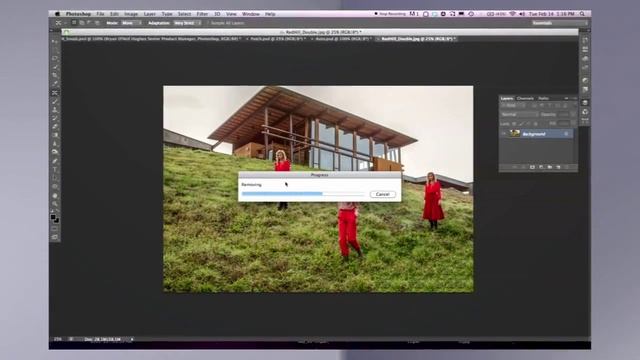Select the Horizontal Type tool
Image resolution: width=640 pixels, height=360 pixels.
(x=55, y=169)
